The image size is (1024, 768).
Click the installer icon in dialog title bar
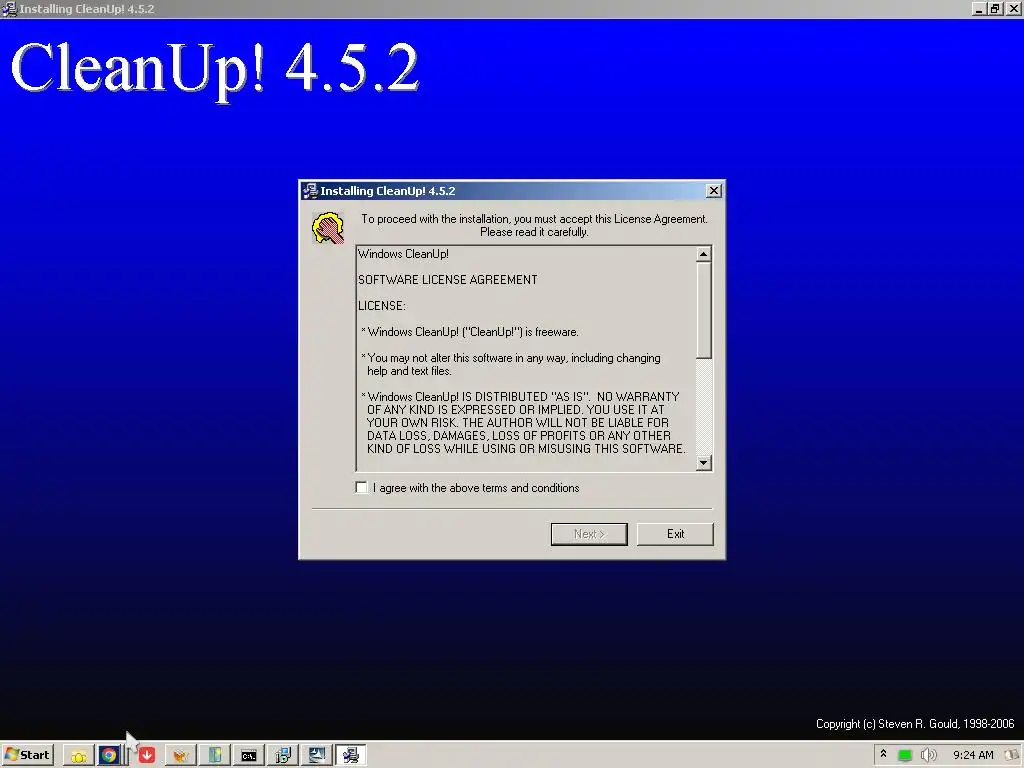(x=310, y=191)
